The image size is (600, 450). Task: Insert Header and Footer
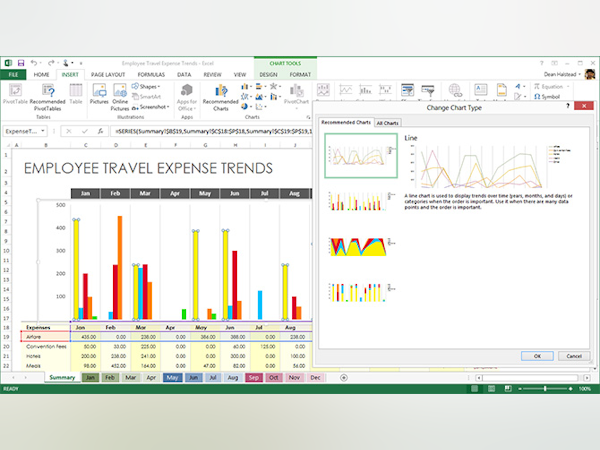point(501,91)
